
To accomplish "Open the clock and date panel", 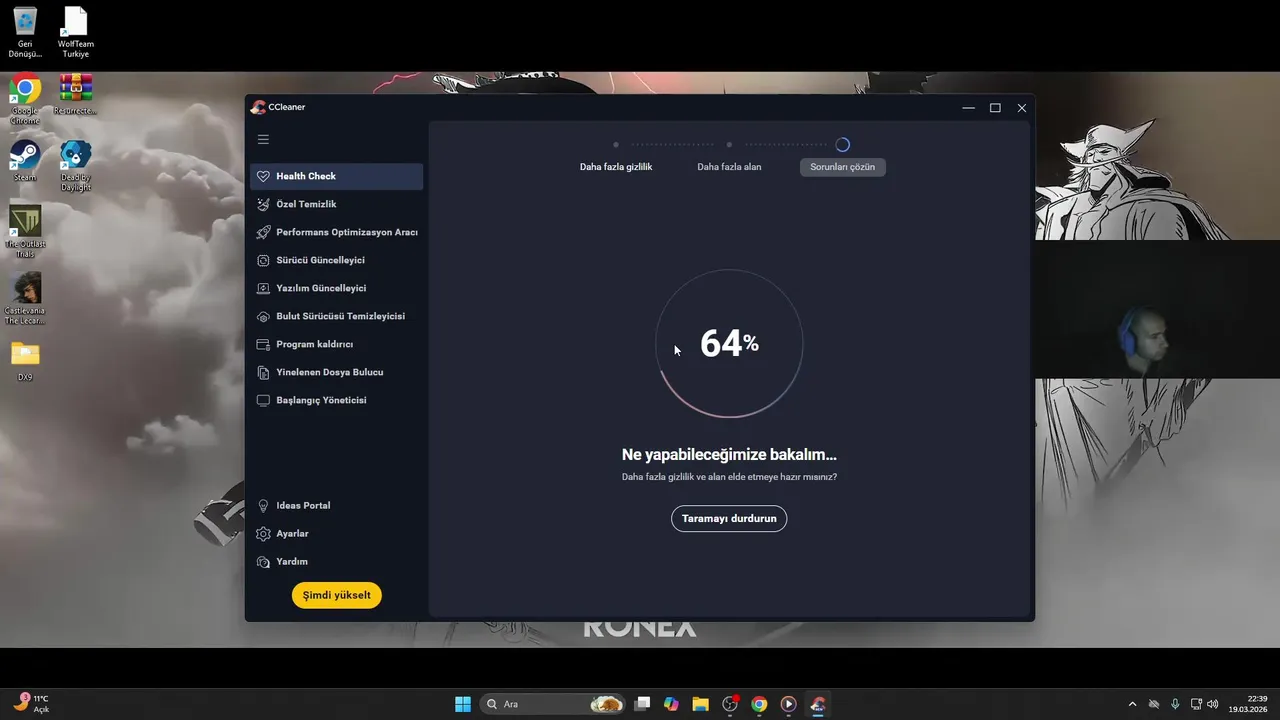I will point(1248,704).
